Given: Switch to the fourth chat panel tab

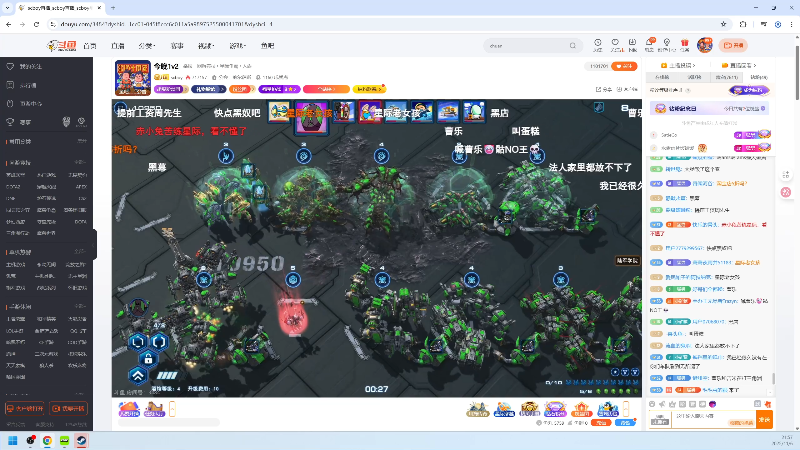Looking at the screenshot, I should tap(759, 77).
